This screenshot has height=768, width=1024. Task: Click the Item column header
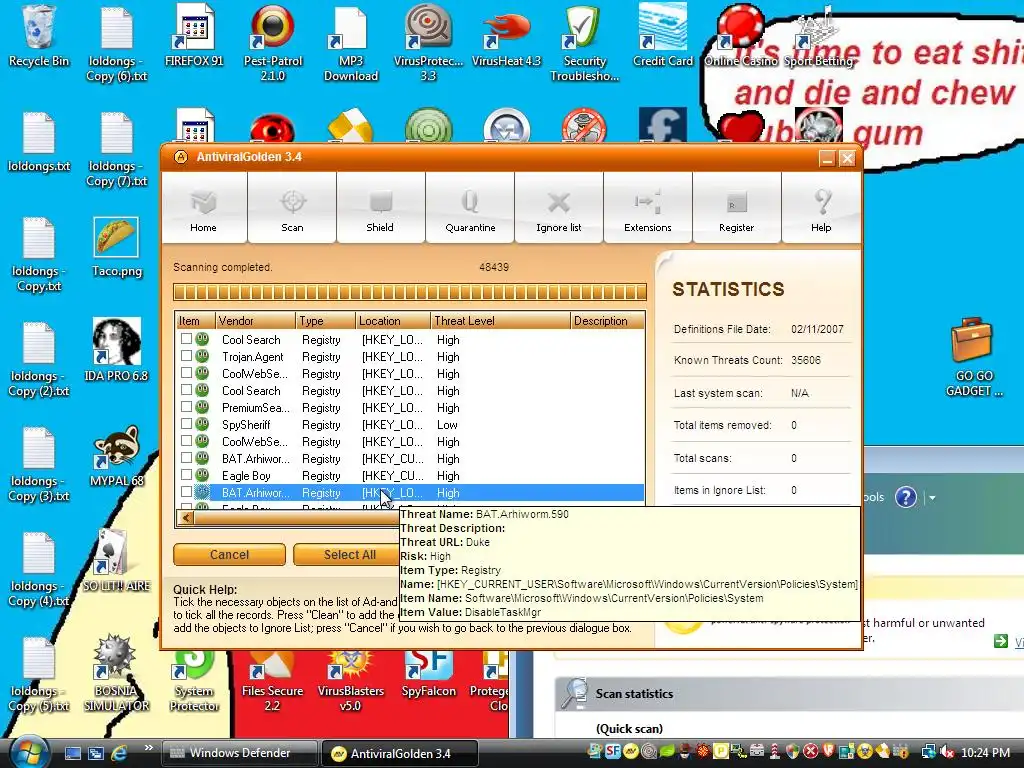[x=195, y=321]
